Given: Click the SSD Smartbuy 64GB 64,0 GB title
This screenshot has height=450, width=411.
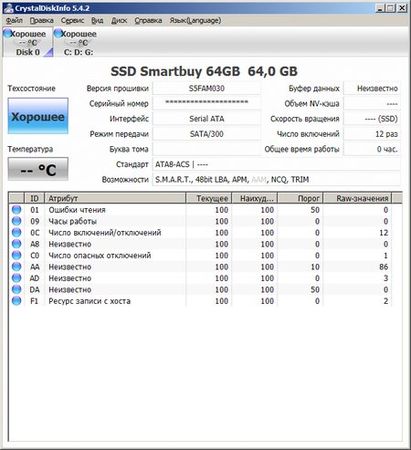Looking at the screenshot, I should [x=204, y=71].
